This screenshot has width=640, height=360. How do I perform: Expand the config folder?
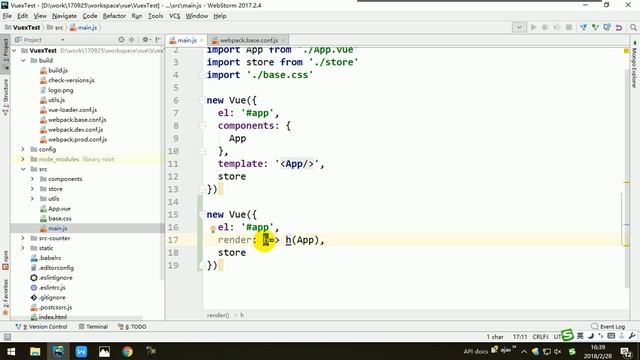(x=23, y=149)
